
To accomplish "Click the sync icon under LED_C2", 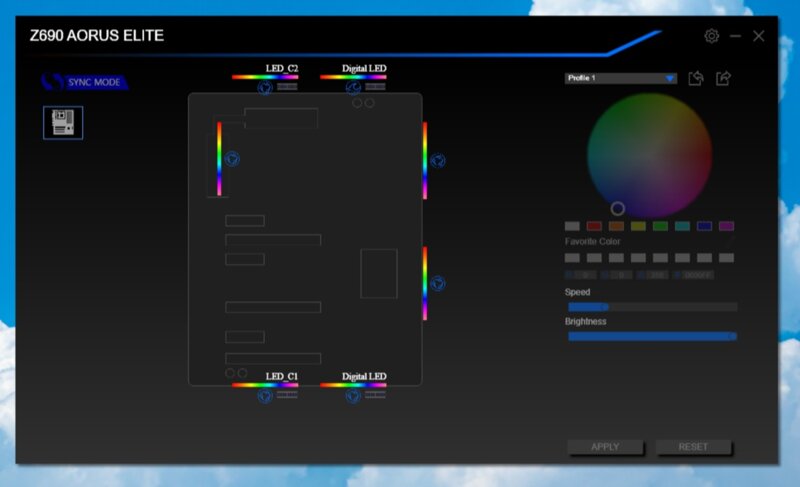I will coord(264,88).
